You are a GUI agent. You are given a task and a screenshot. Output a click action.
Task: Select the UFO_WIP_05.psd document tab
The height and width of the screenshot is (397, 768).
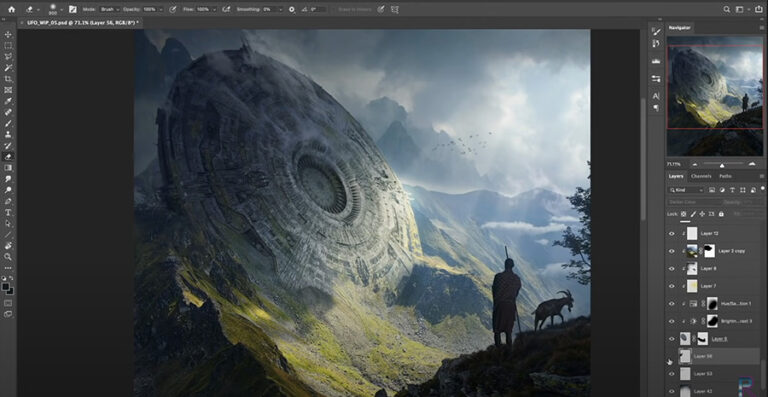(83, 23)
